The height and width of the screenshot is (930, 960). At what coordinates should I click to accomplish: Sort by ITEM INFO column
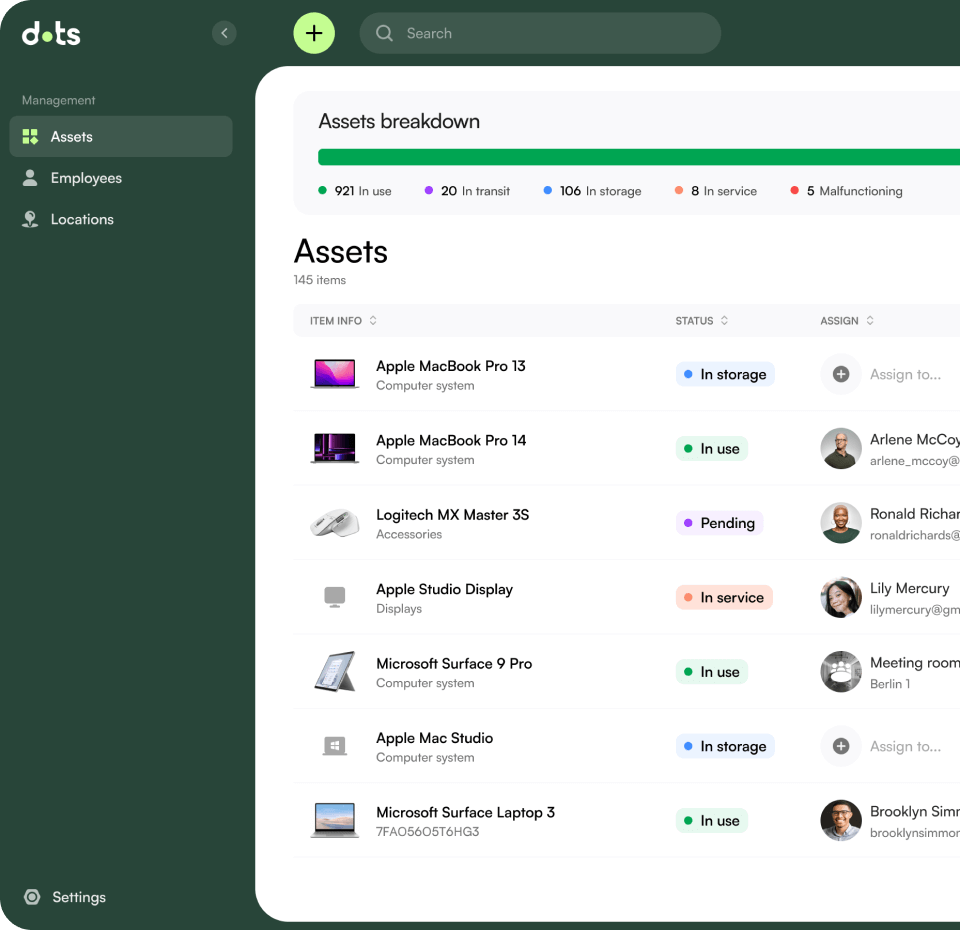click(343, 321)
